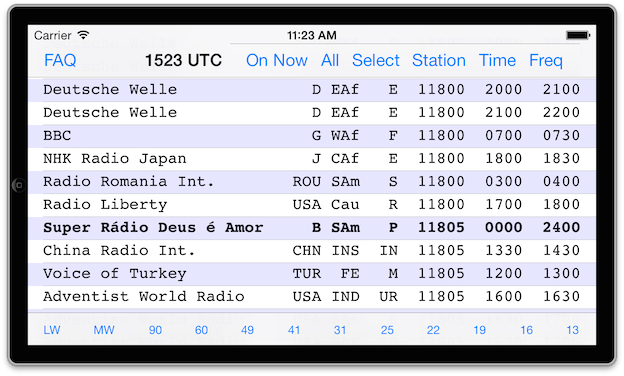
Task: Select the China Radio Int. row
Action: [x=312, y=251]
